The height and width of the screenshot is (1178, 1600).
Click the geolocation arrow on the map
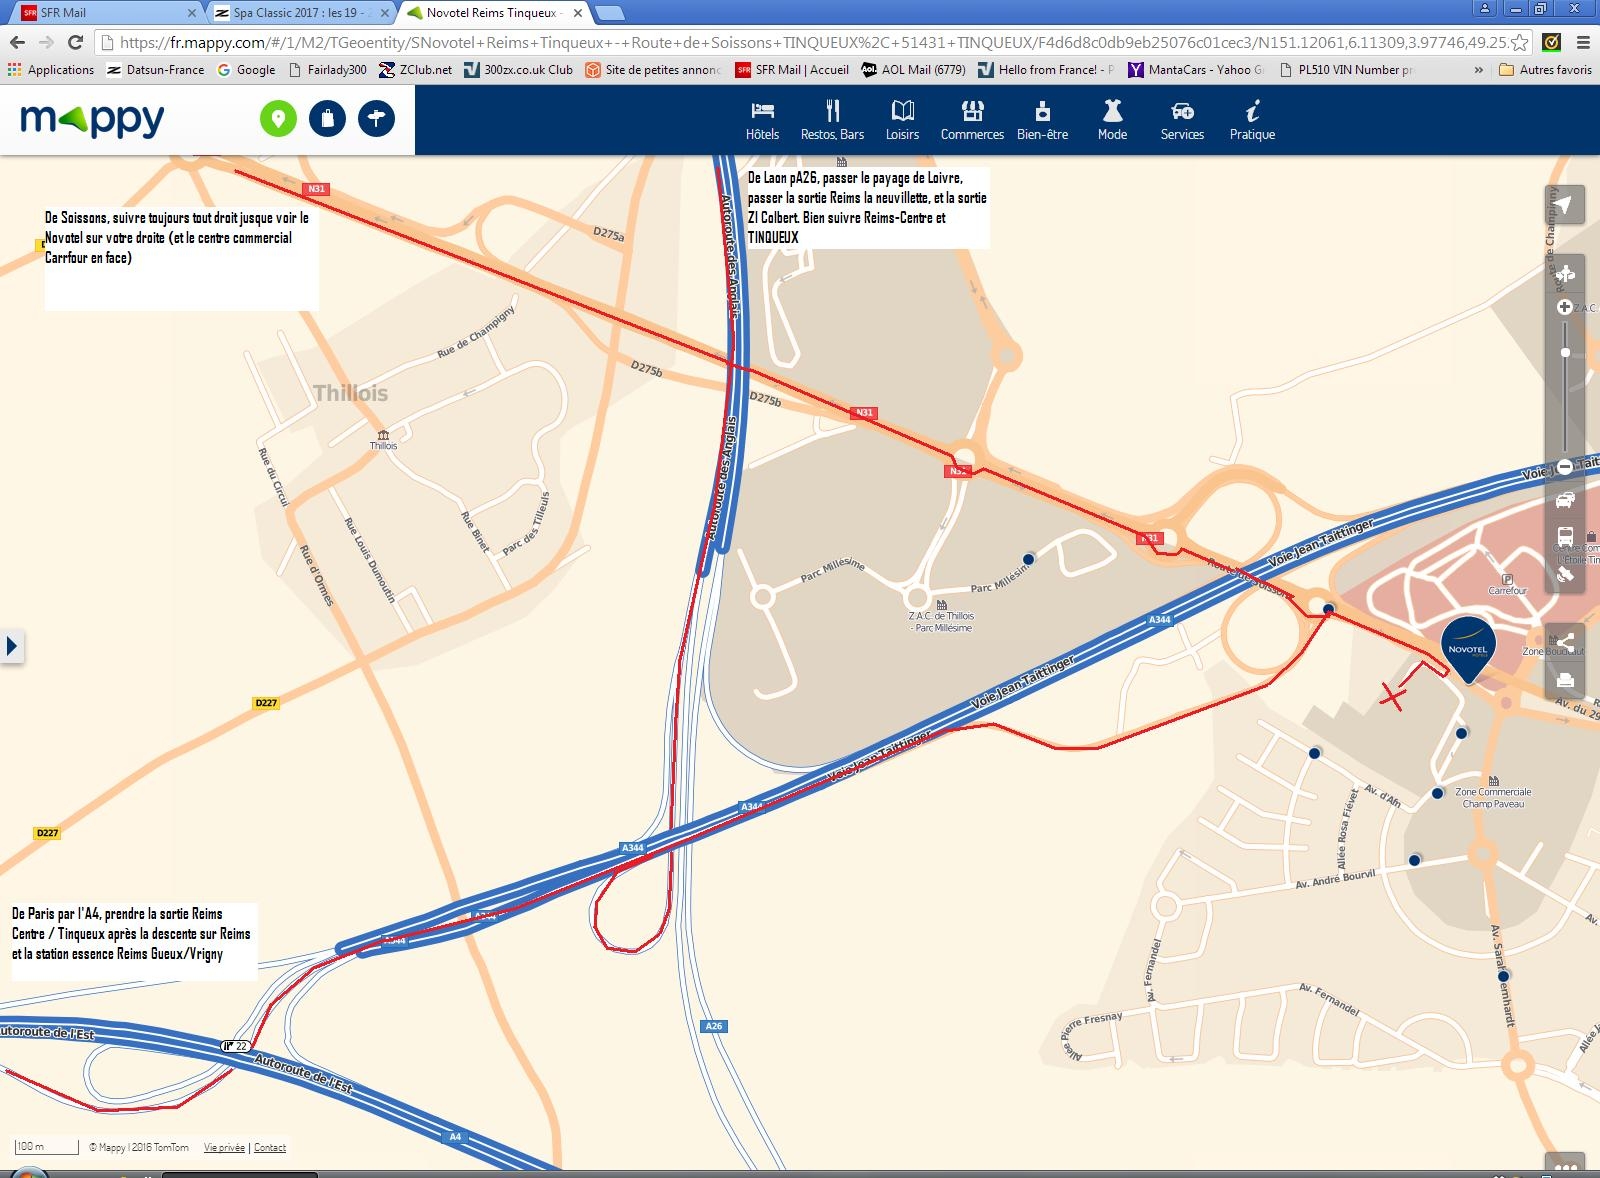click(x=1565, y=205)
